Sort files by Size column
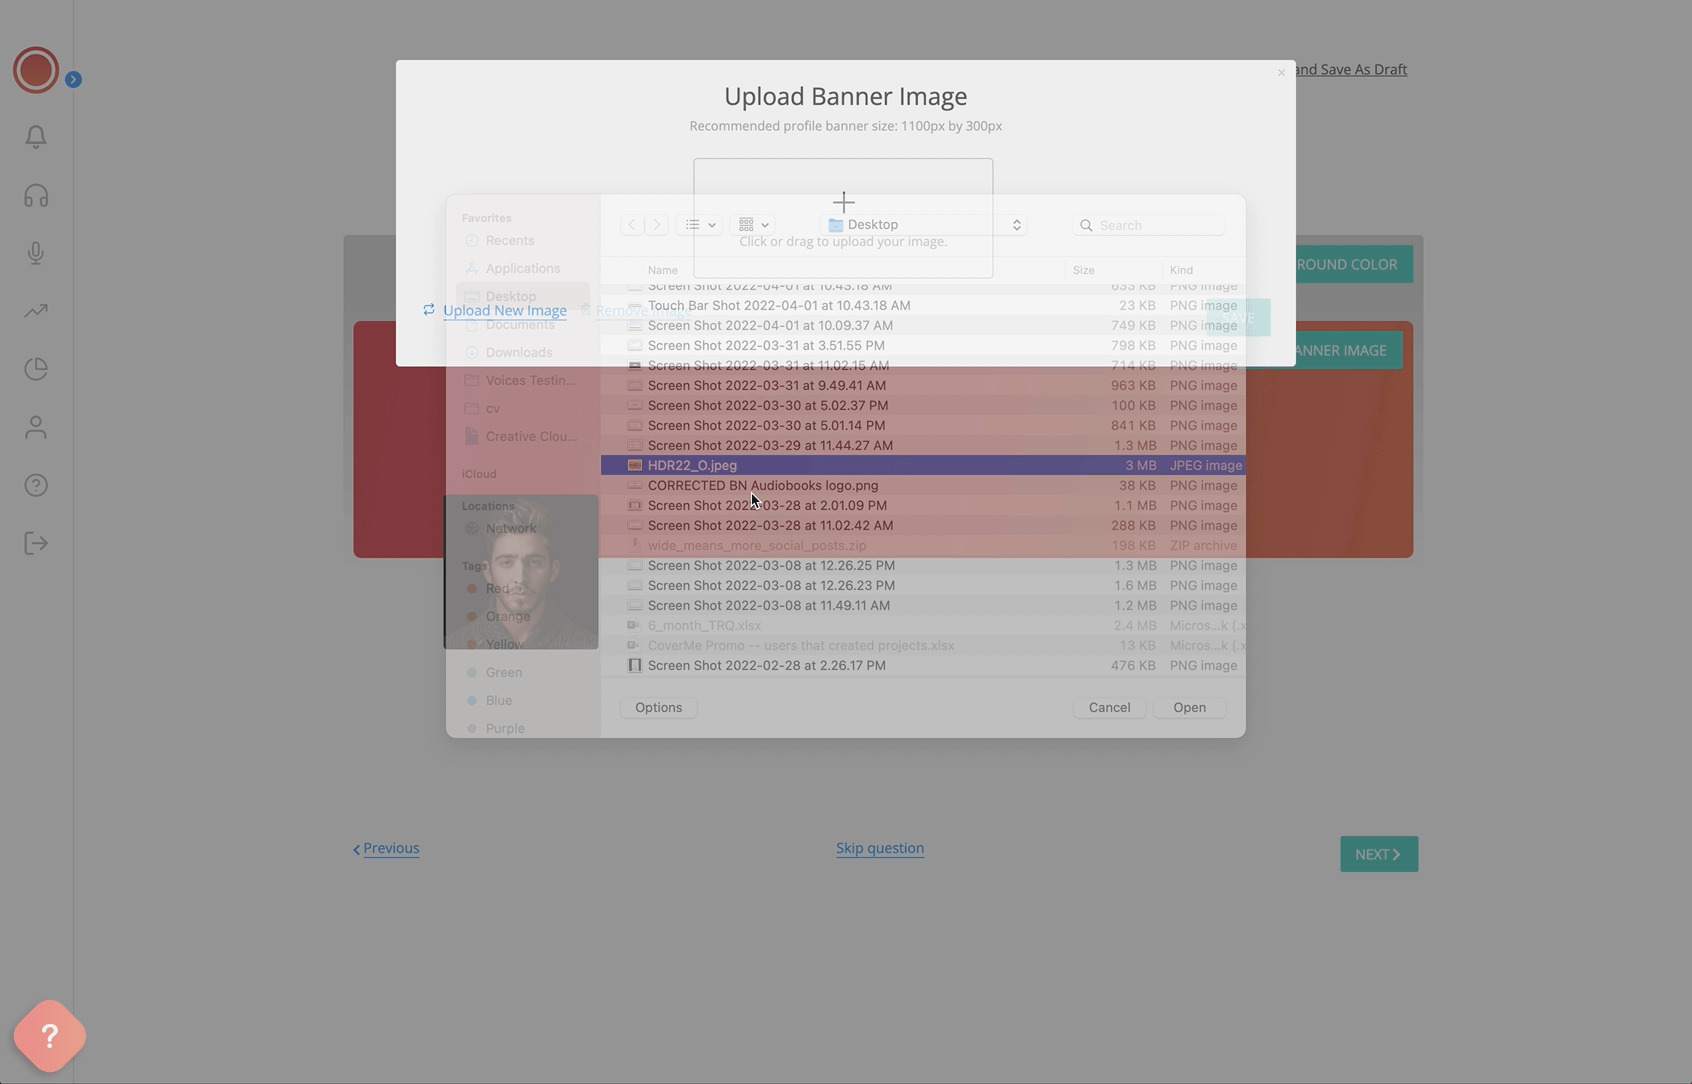This screenshot has width=1692, height=1084. tap(1083, 270)
